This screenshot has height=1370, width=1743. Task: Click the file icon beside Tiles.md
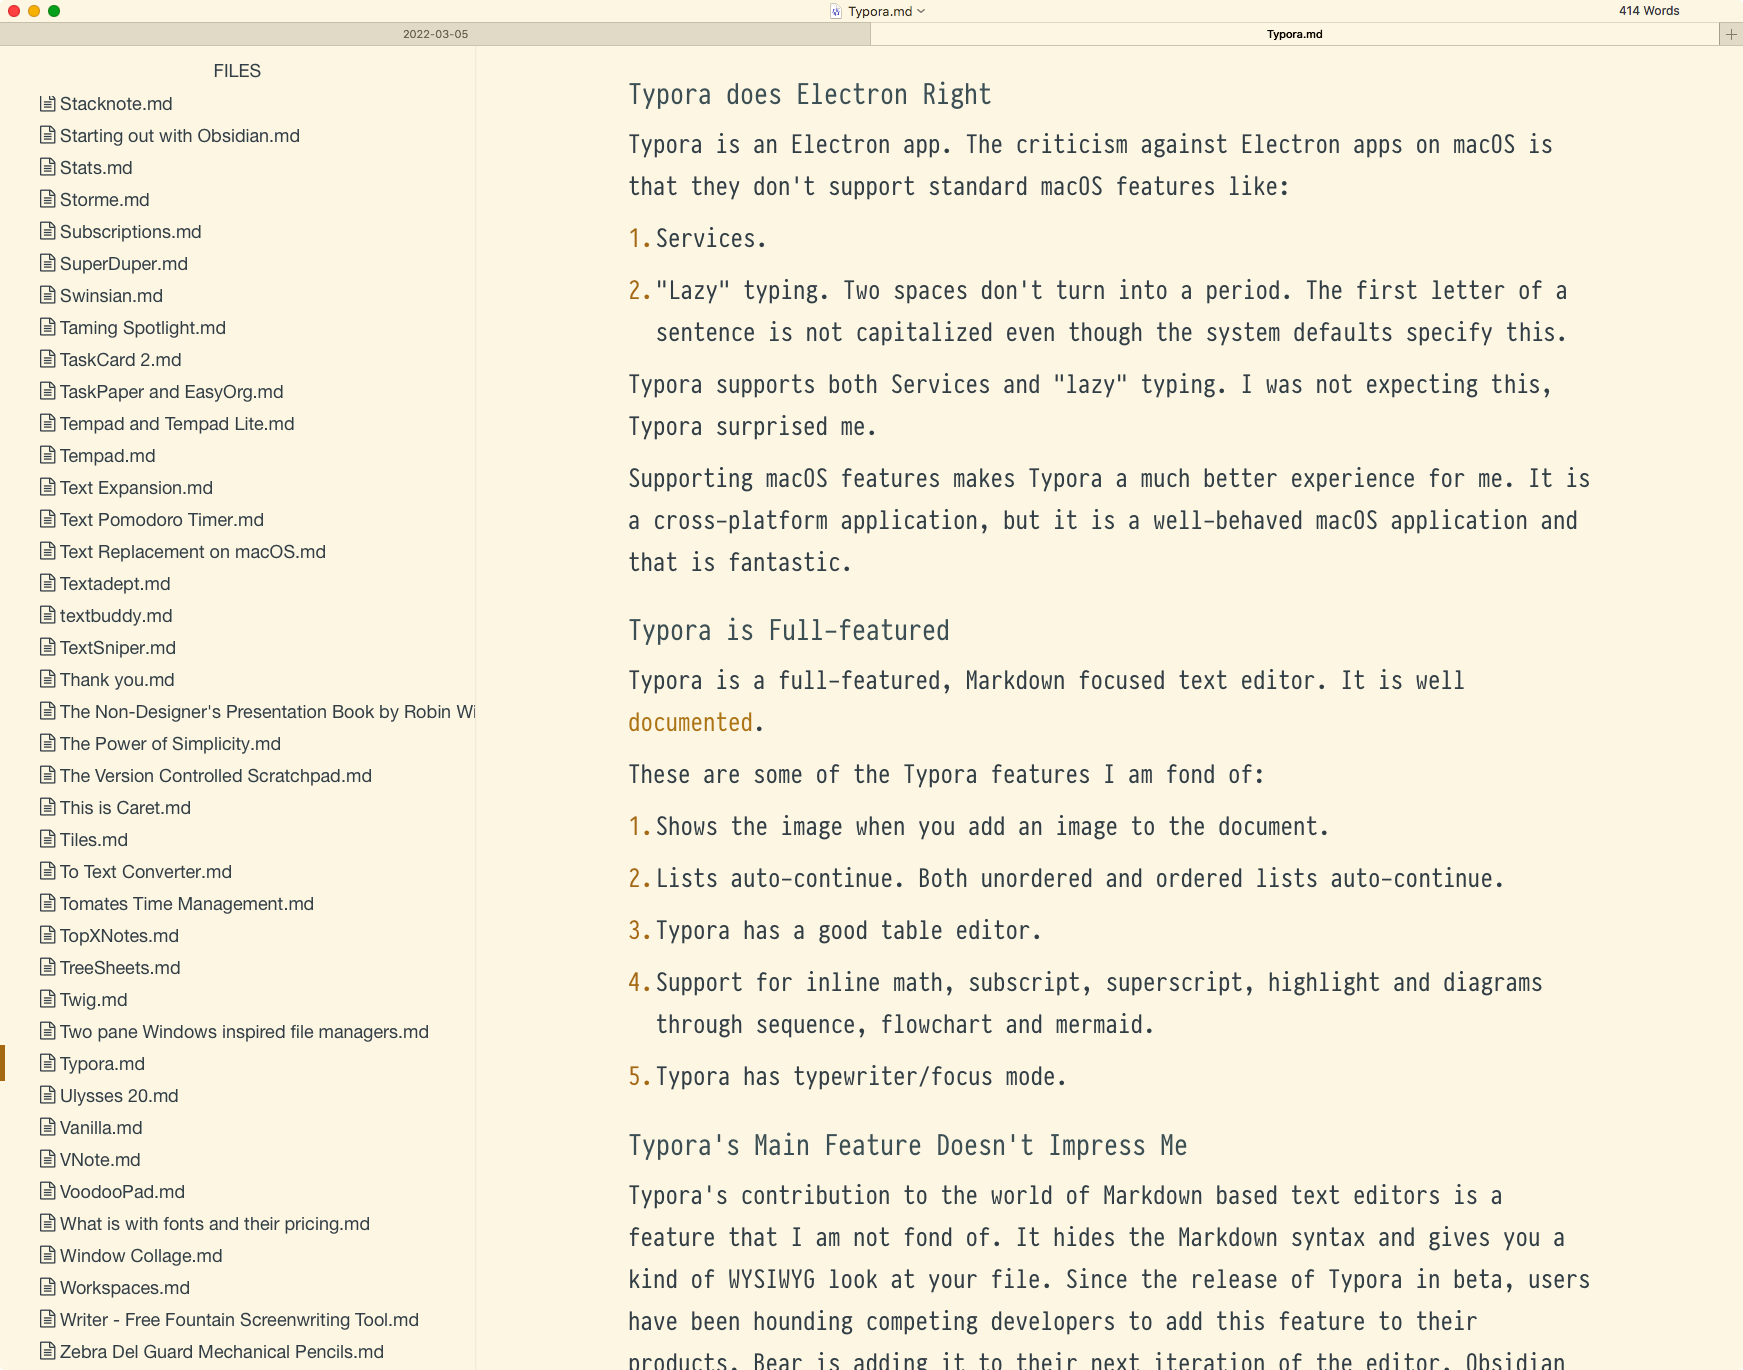[47, 839]
